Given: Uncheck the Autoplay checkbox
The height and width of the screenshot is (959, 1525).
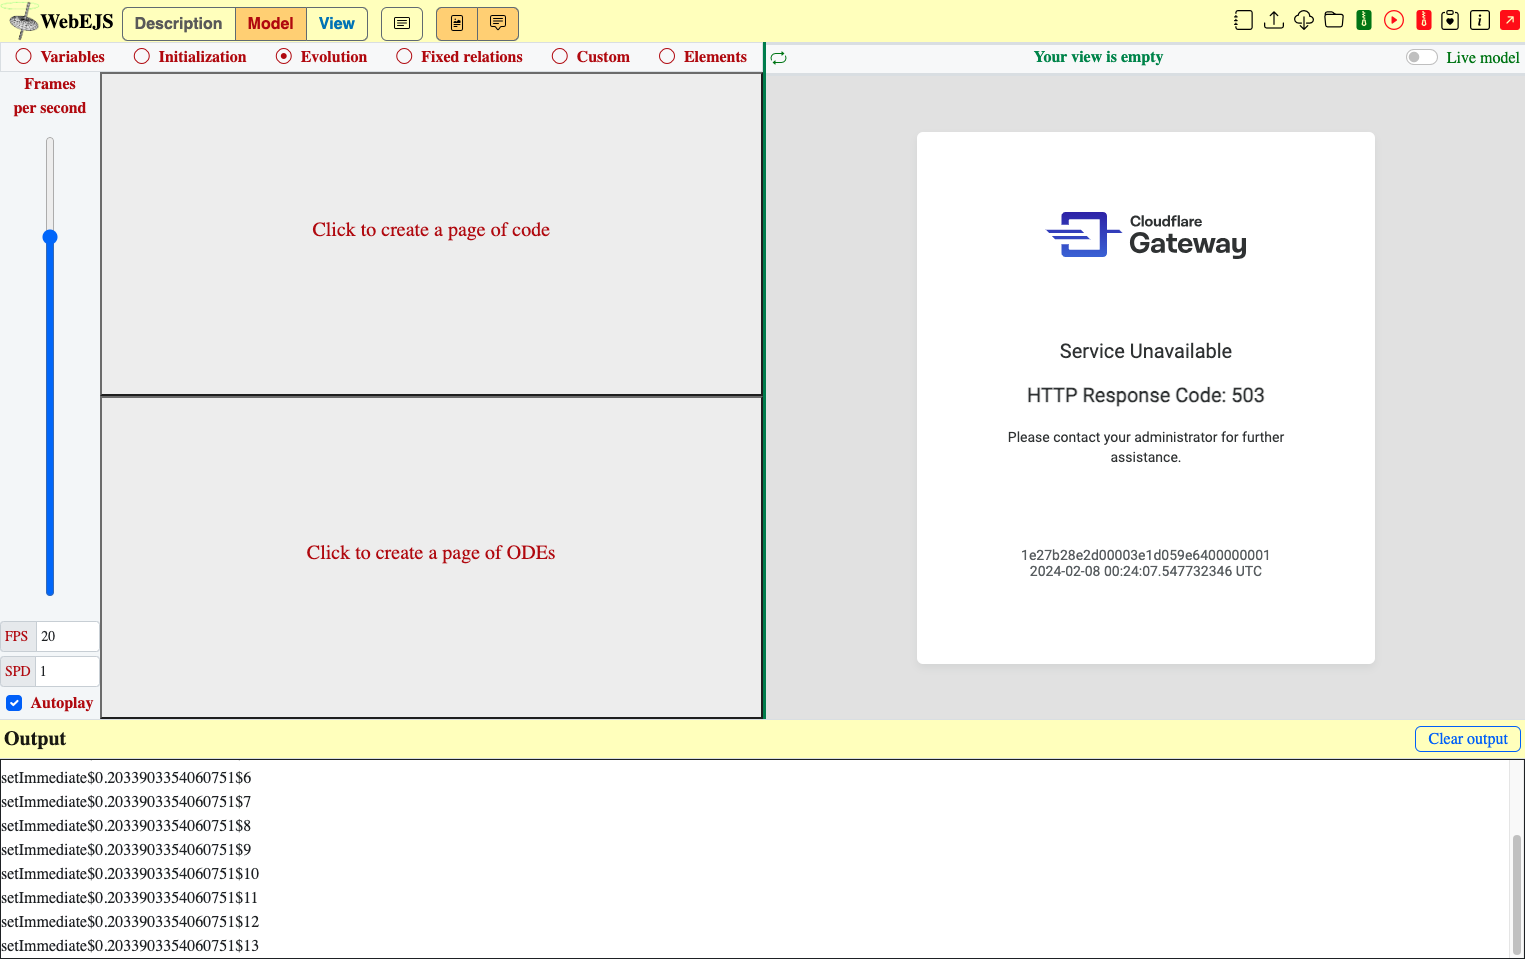Looking at the screenshot, I should point(14,703).
